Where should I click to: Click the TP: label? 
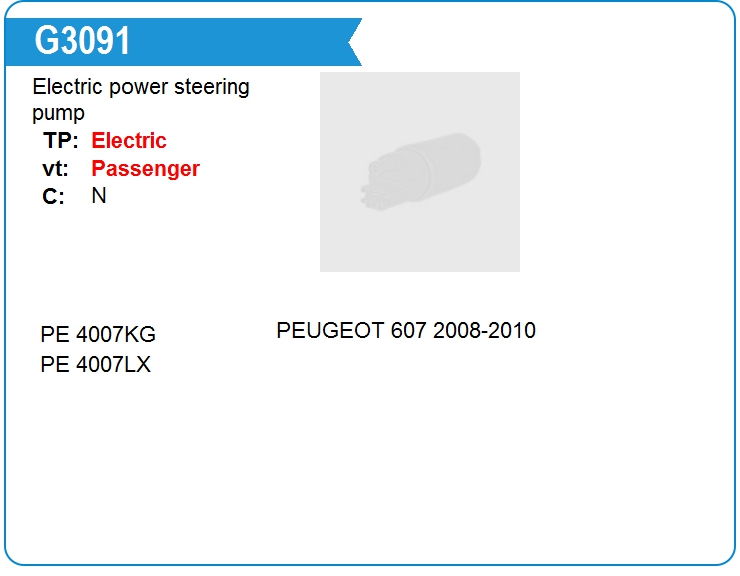(x=60, y=141)
